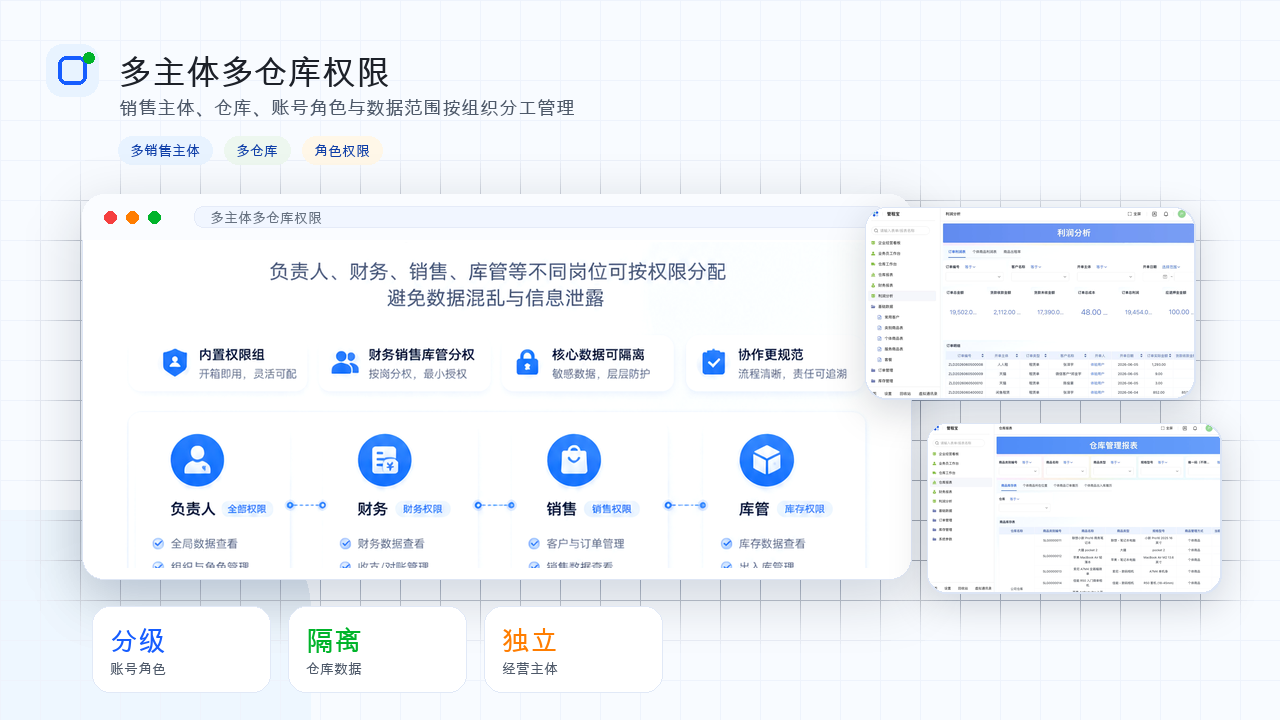The height and width of the screenshot is (720, 1280).
Task: Click the check icon beside 库存数据查看
Action: [727, 543]
